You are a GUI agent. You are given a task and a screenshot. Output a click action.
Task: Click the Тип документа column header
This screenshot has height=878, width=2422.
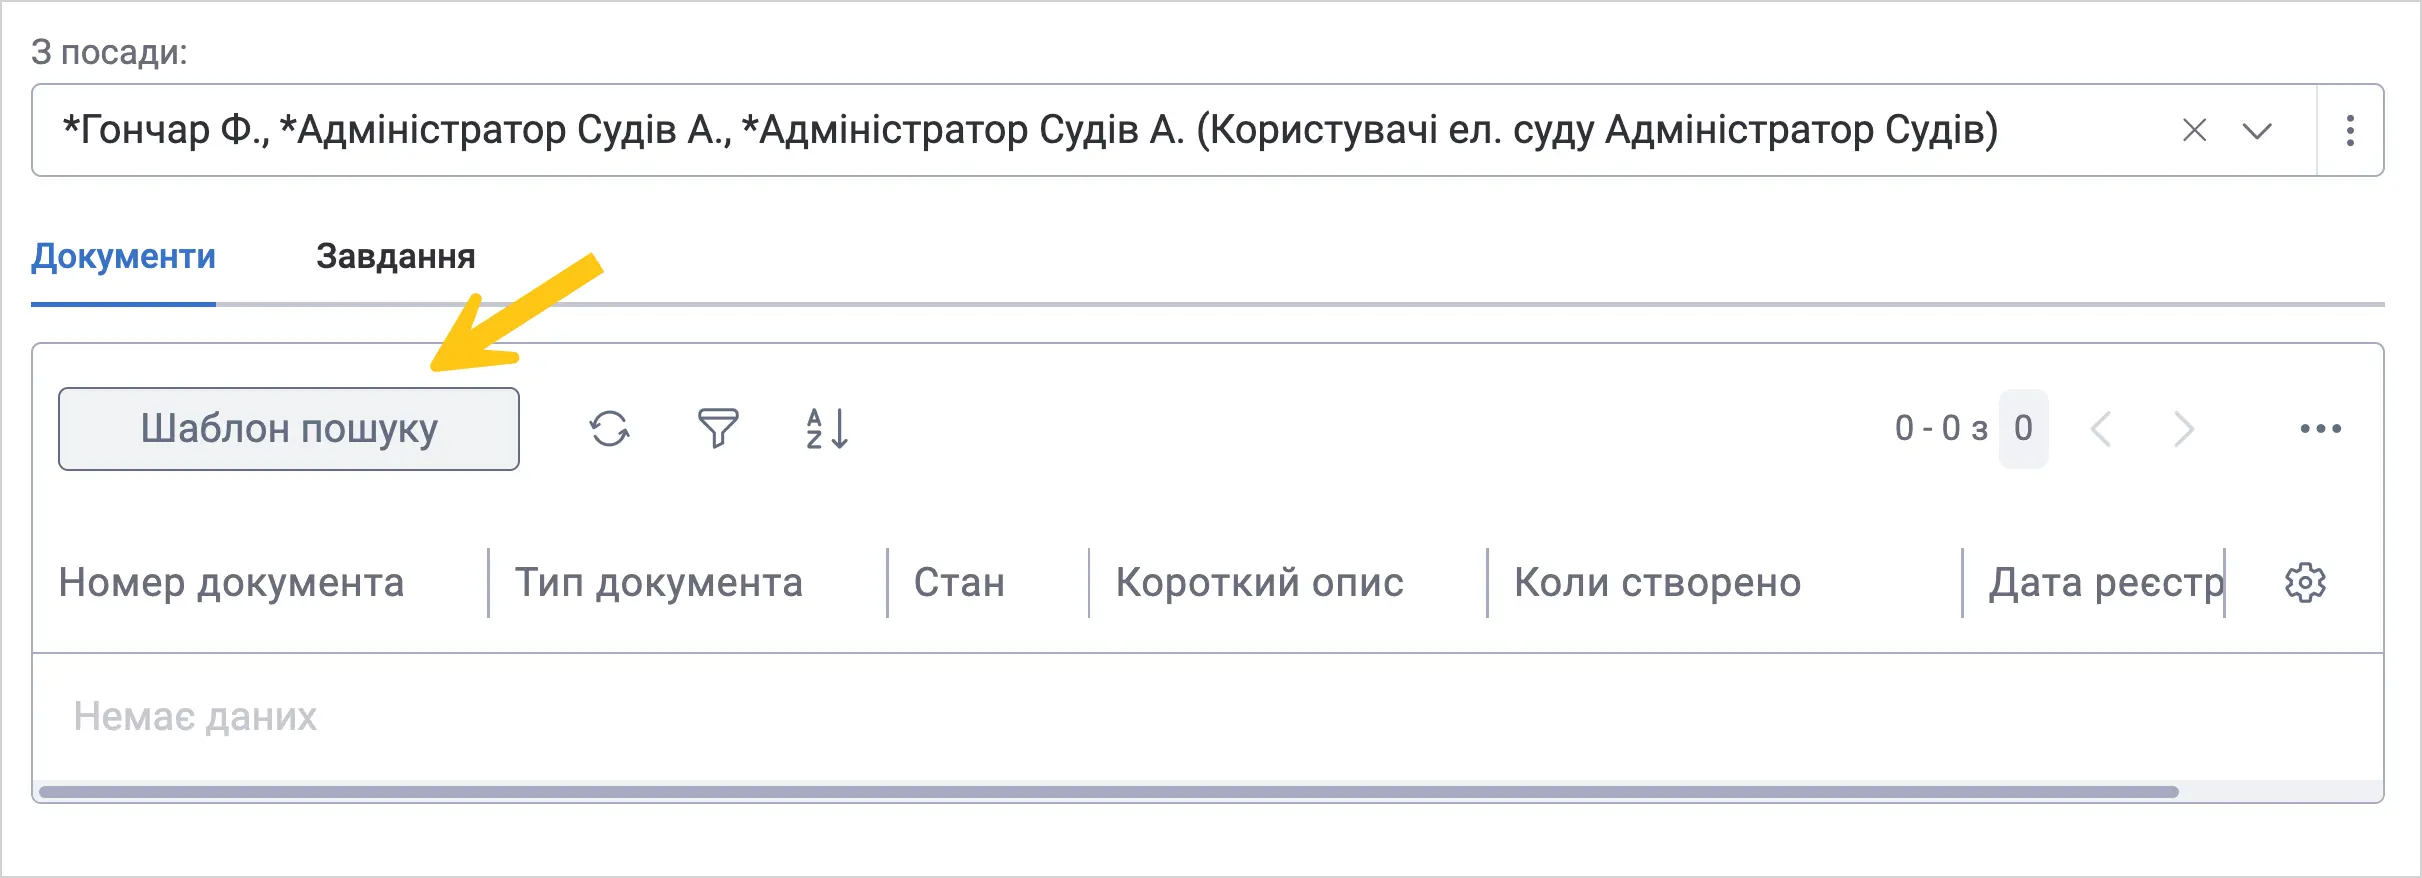click(659, 583)
